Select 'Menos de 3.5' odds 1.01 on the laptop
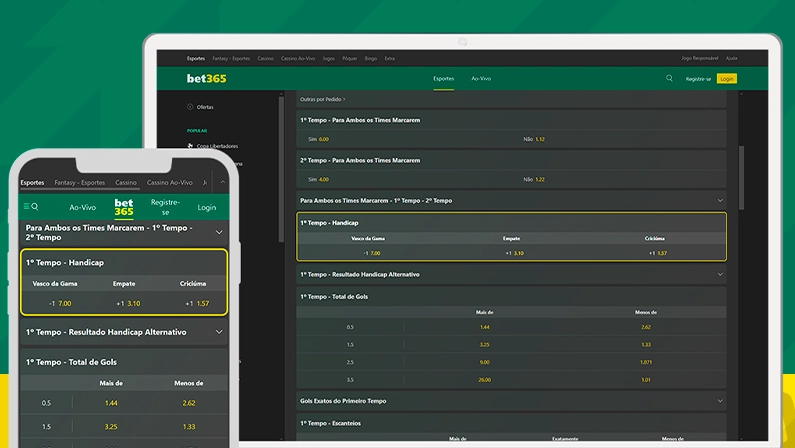 click(646, 380)
